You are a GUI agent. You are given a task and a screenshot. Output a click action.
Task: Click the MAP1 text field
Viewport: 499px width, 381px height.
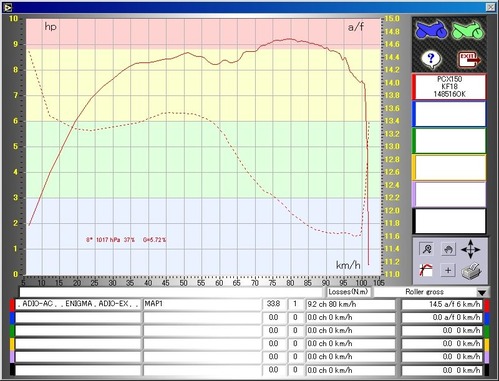202,304
